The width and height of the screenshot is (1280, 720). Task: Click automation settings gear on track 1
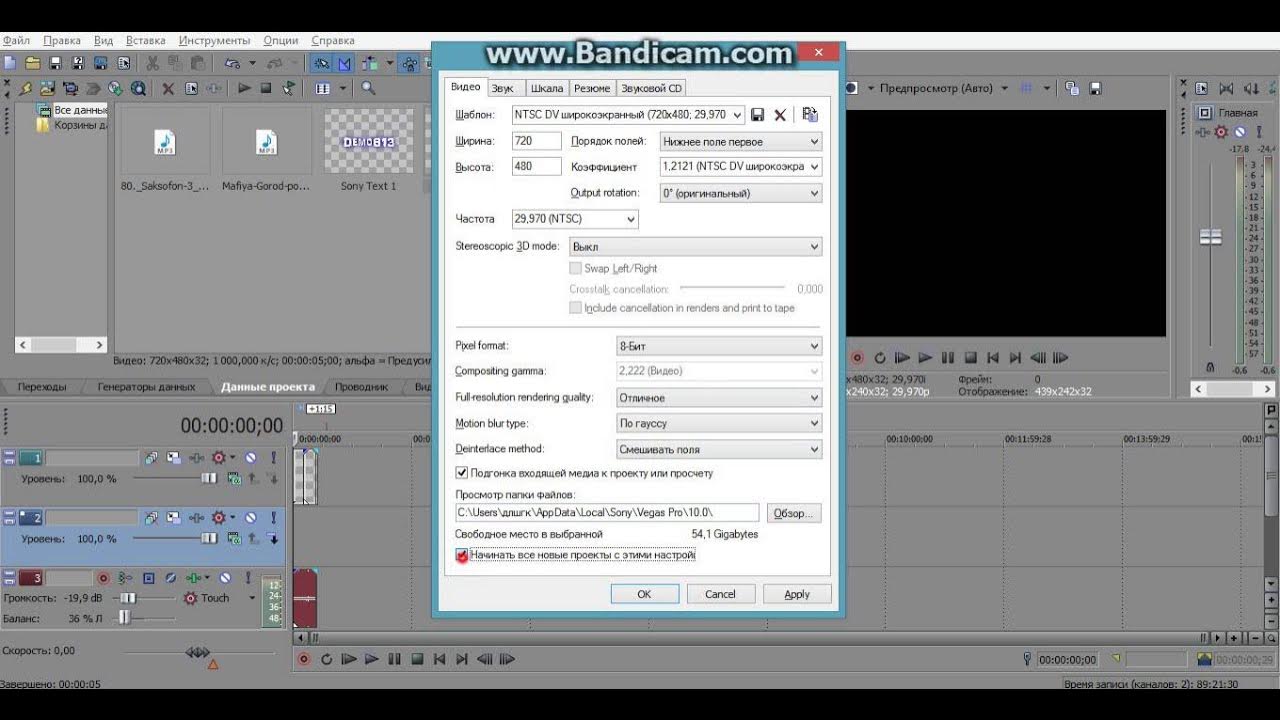pos(219,457)
